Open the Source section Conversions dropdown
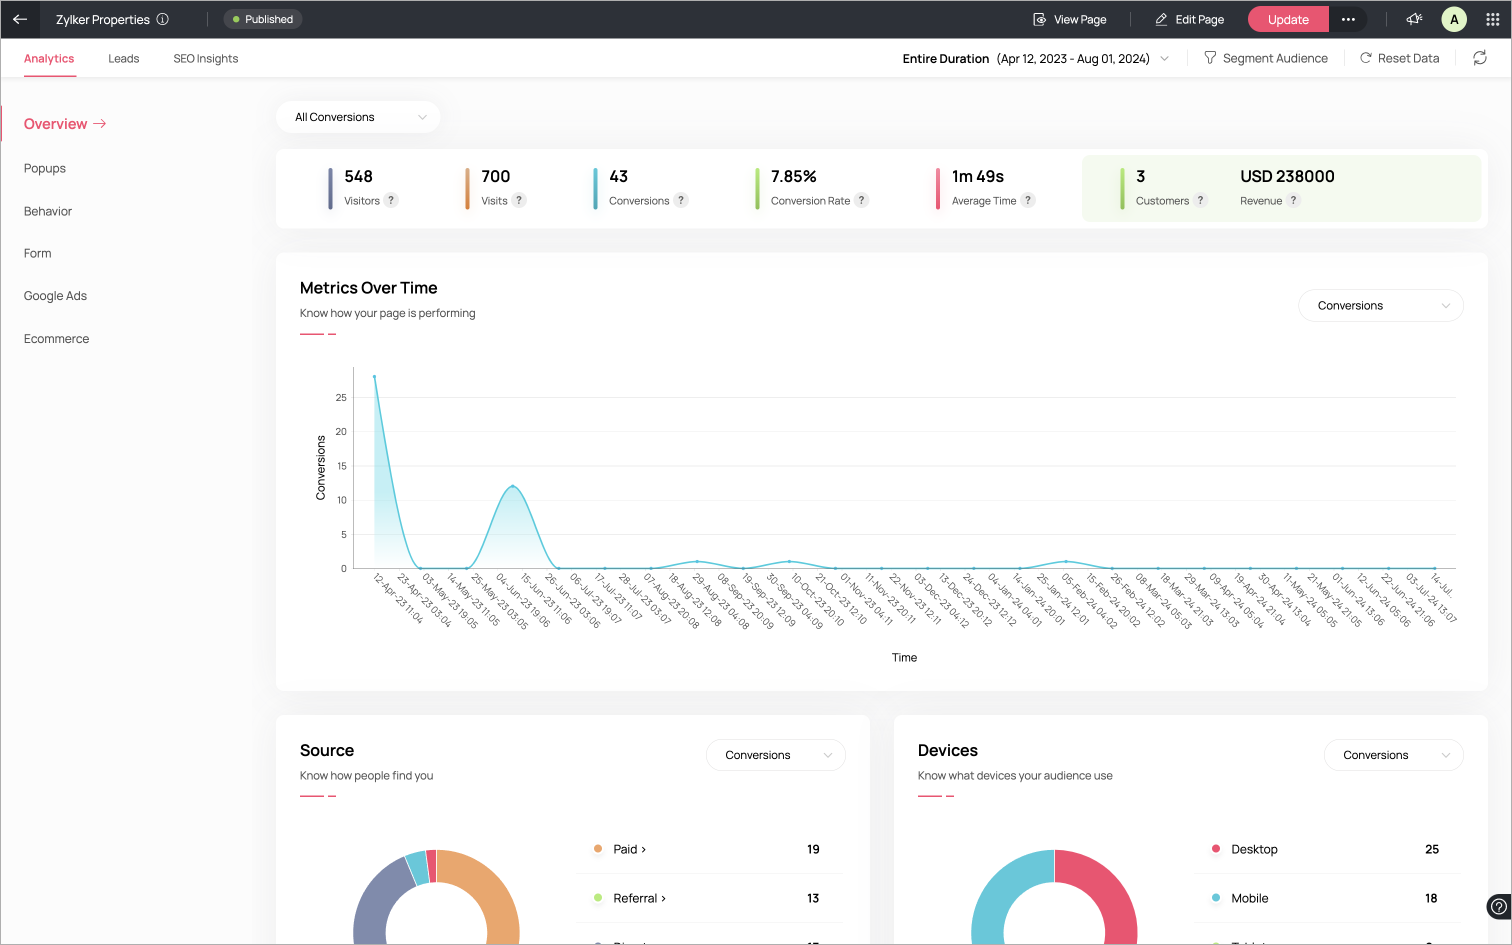Viewport: 1512px width, 945px height. tap(776, 755)
